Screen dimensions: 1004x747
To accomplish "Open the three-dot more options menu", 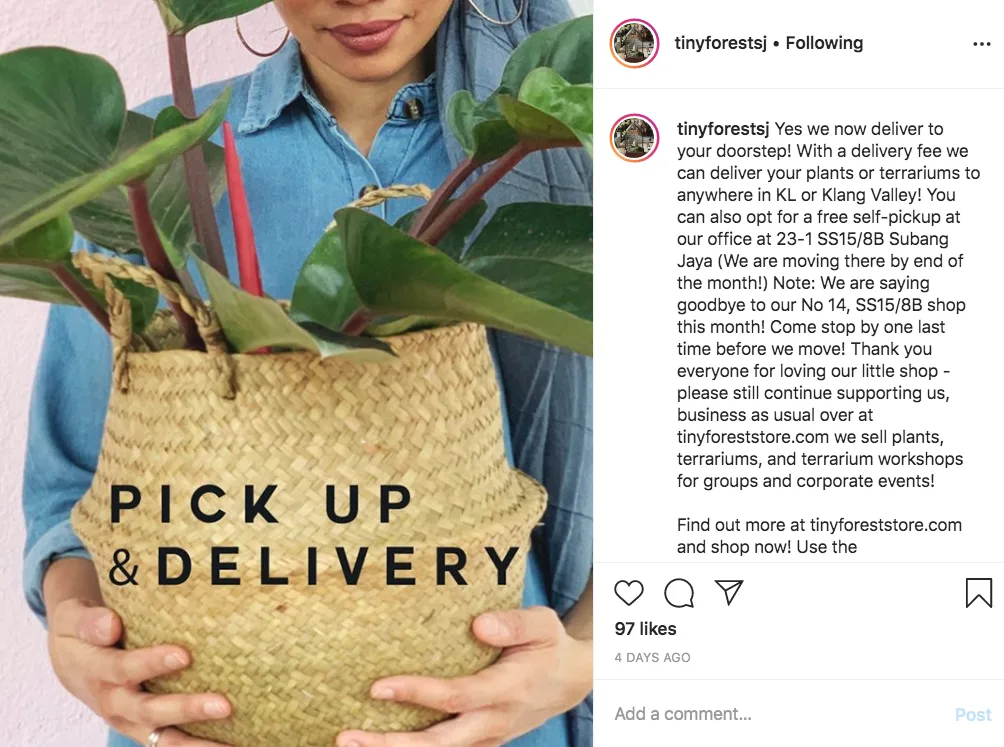I will click(982, 44).
